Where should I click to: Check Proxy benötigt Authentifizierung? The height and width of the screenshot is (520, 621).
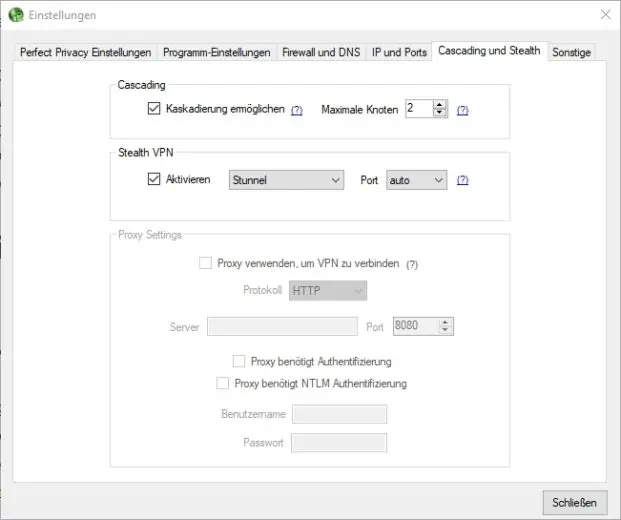point(238,361)
